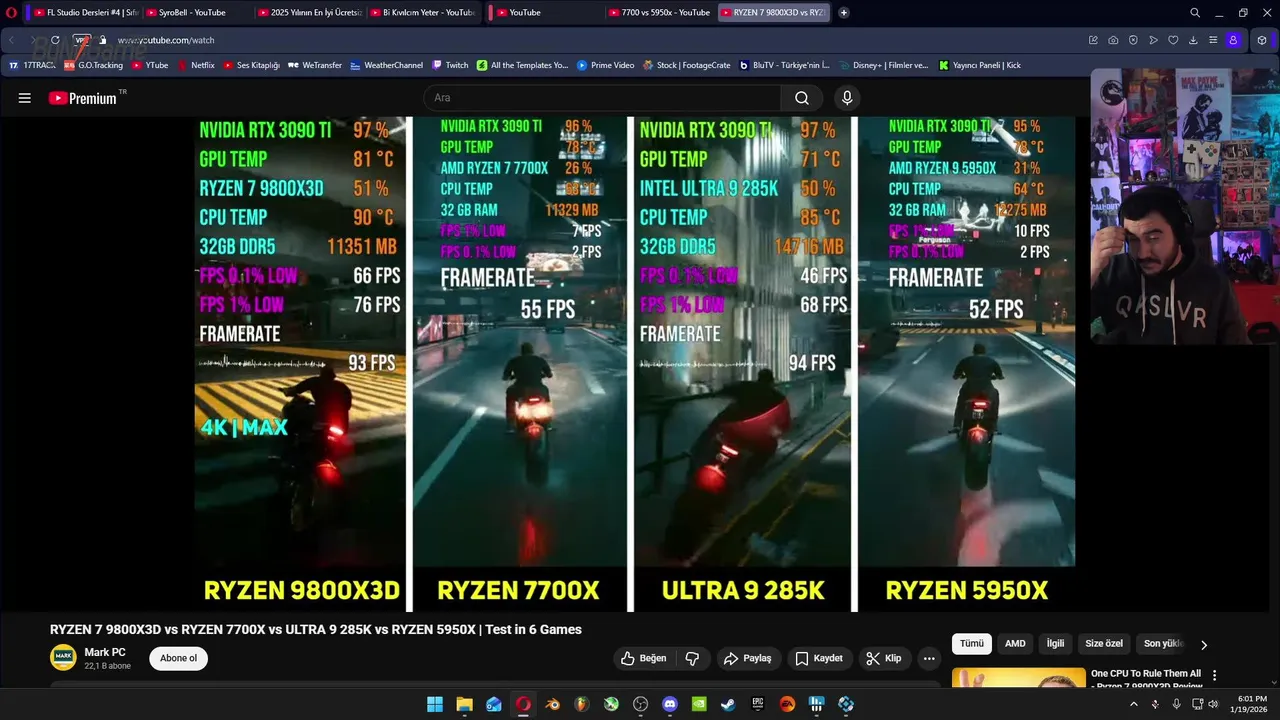Screen dimensions: 1280x720
Task: Open Opera easy setup menu icon
Action: tap(1213, 40)
